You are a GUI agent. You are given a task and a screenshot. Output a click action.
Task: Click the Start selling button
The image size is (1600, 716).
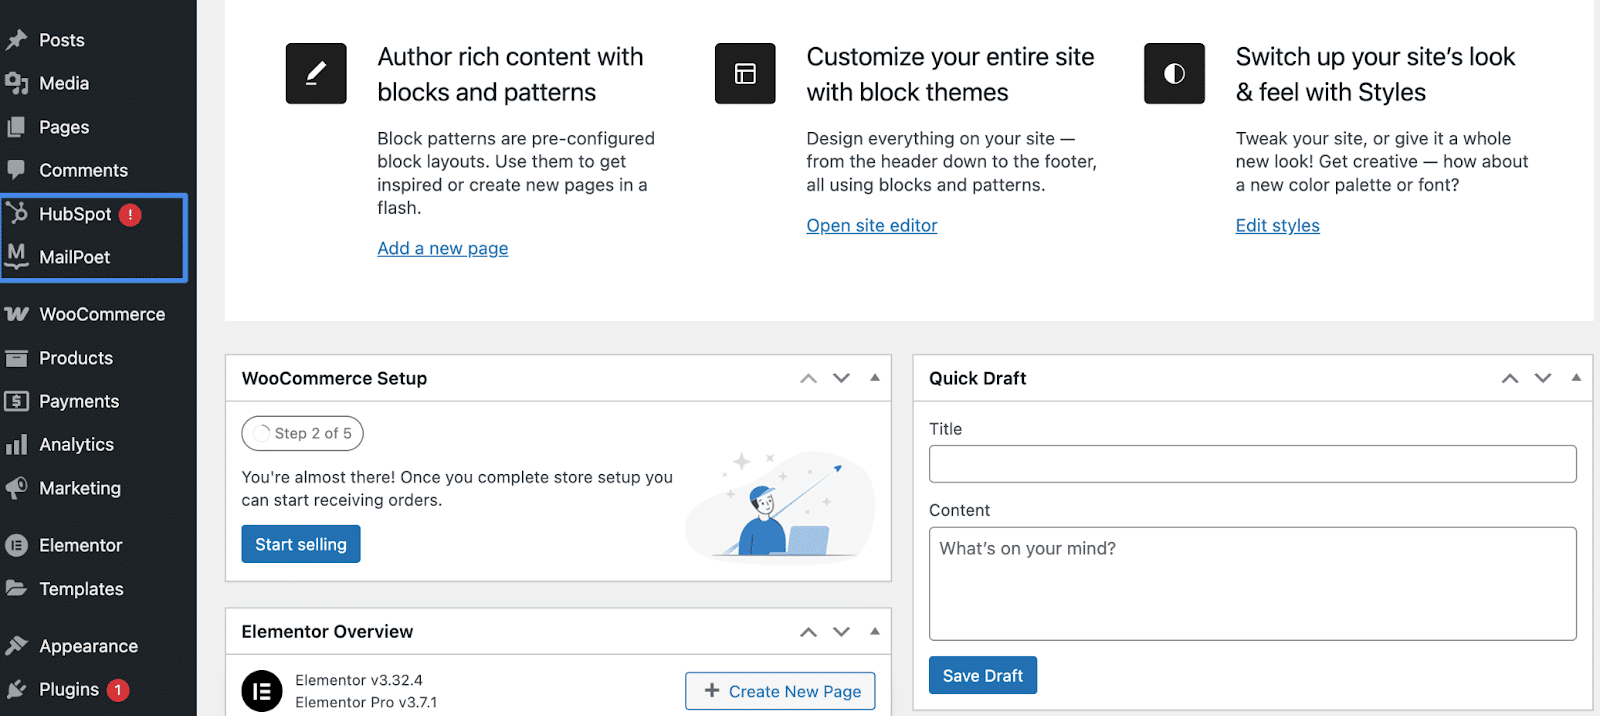(301, 544)
